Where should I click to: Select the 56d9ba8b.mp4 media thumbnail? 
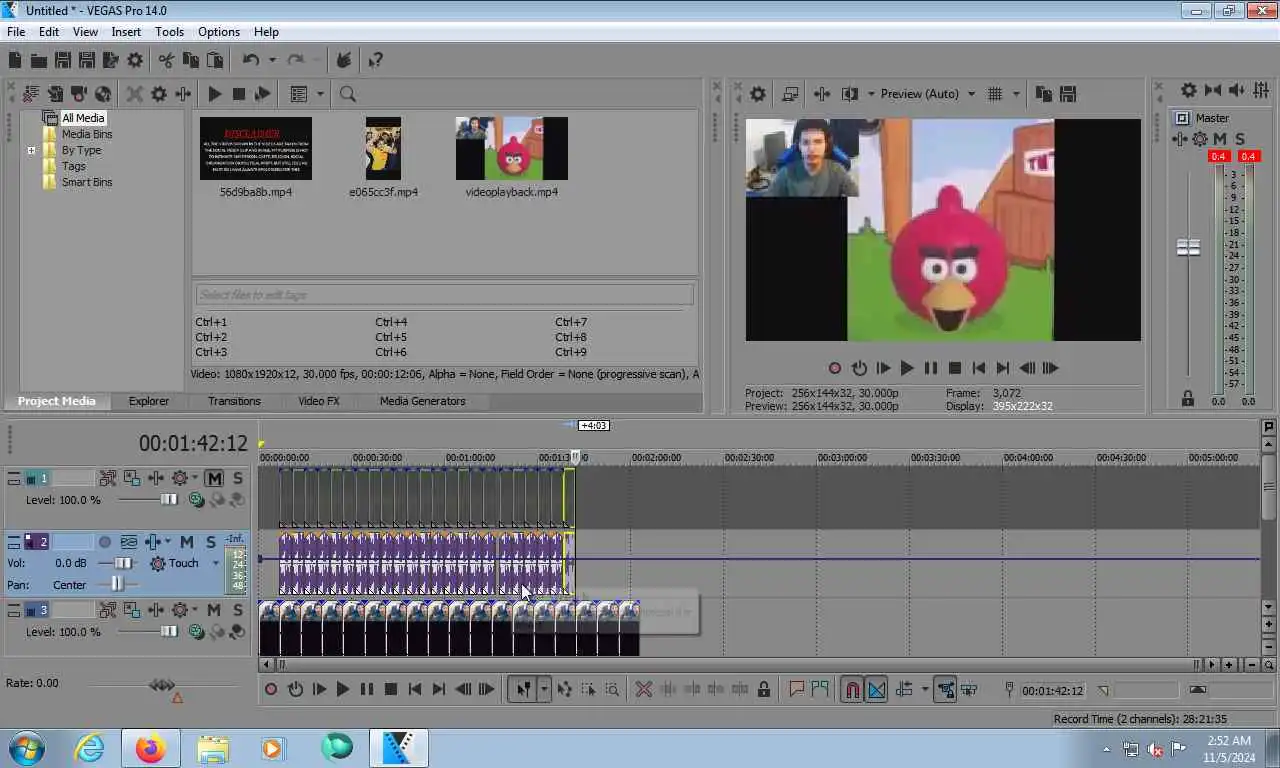(x=256, y=149)
